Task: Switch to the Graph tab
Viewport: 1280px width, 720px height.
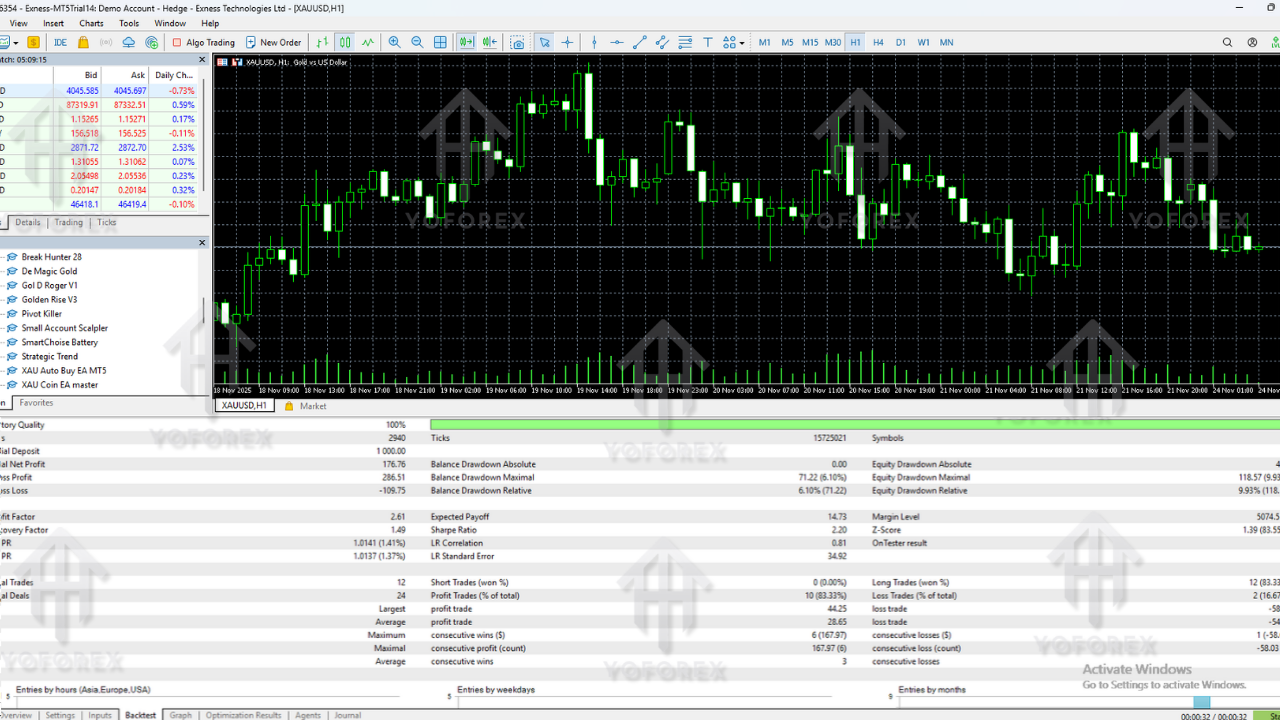Action: [180, 715]
